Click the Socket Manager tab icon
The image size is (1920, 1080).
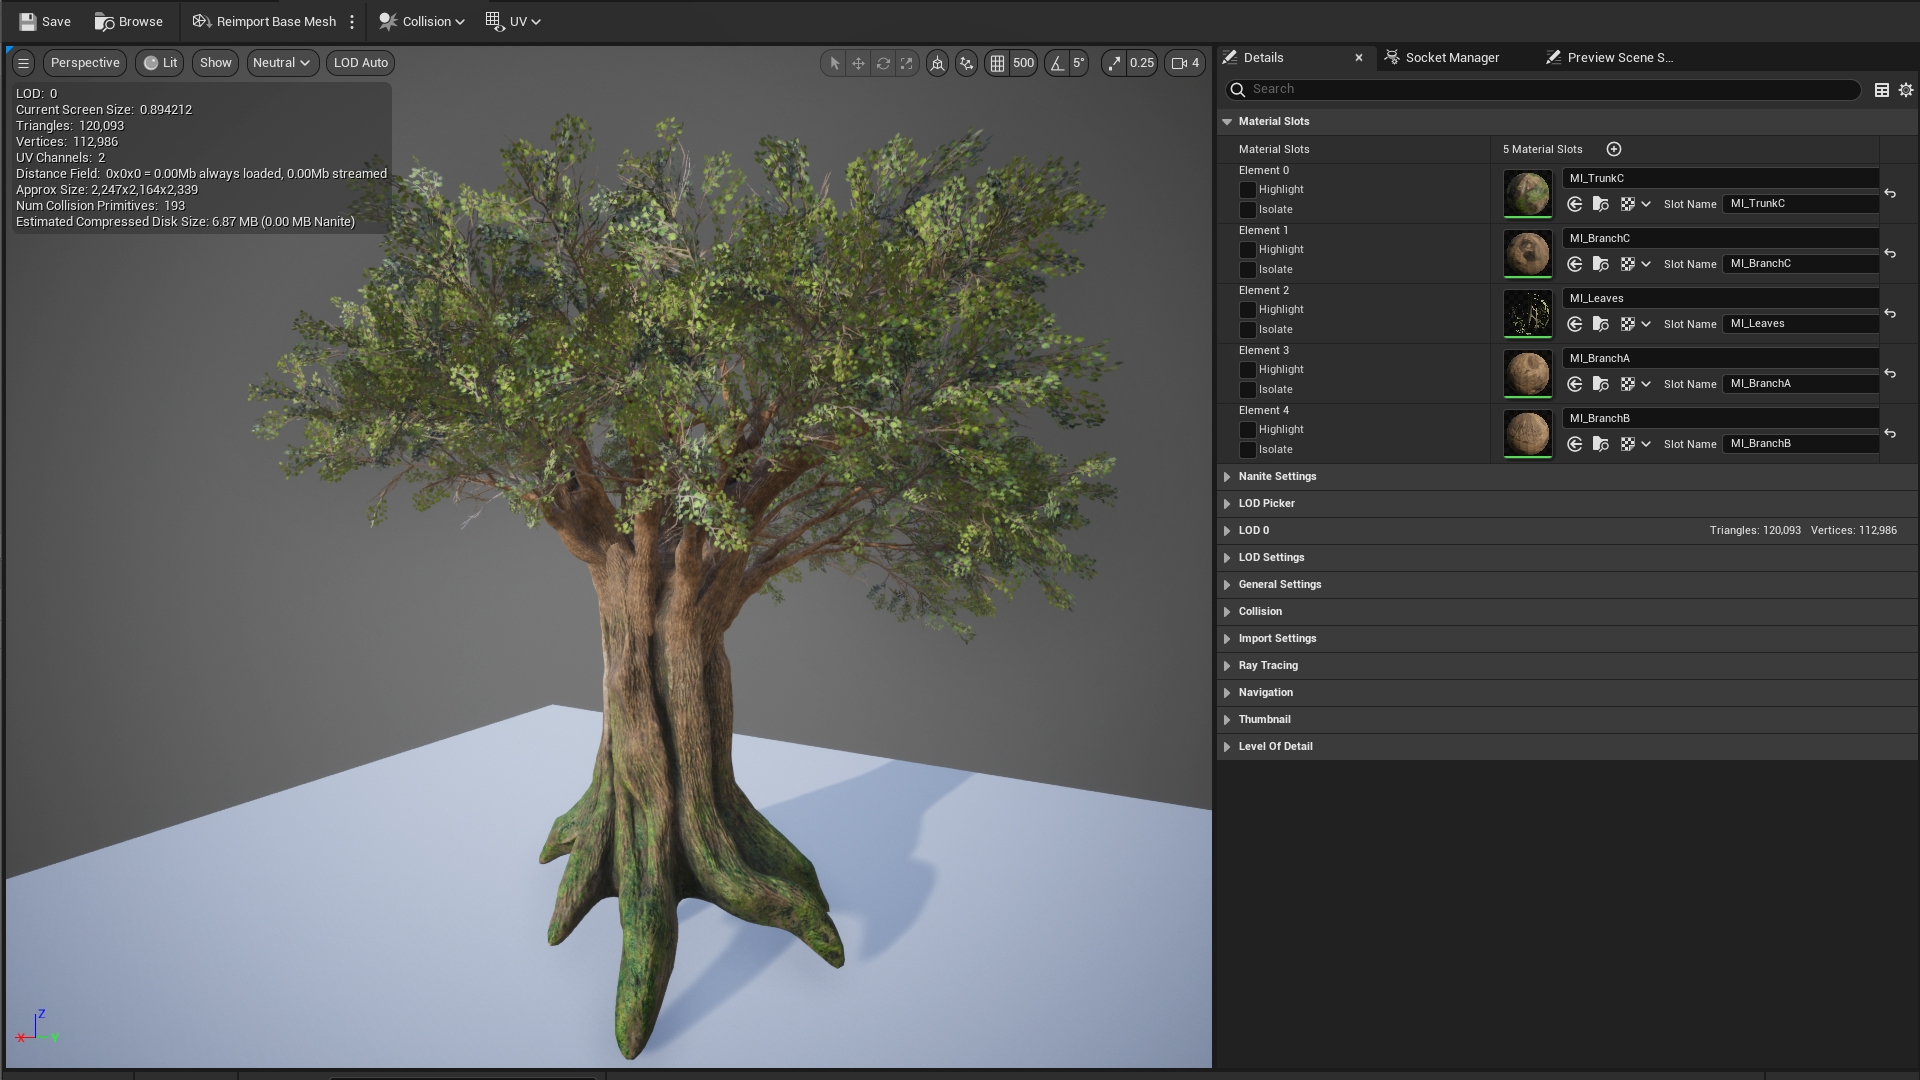1391,57
